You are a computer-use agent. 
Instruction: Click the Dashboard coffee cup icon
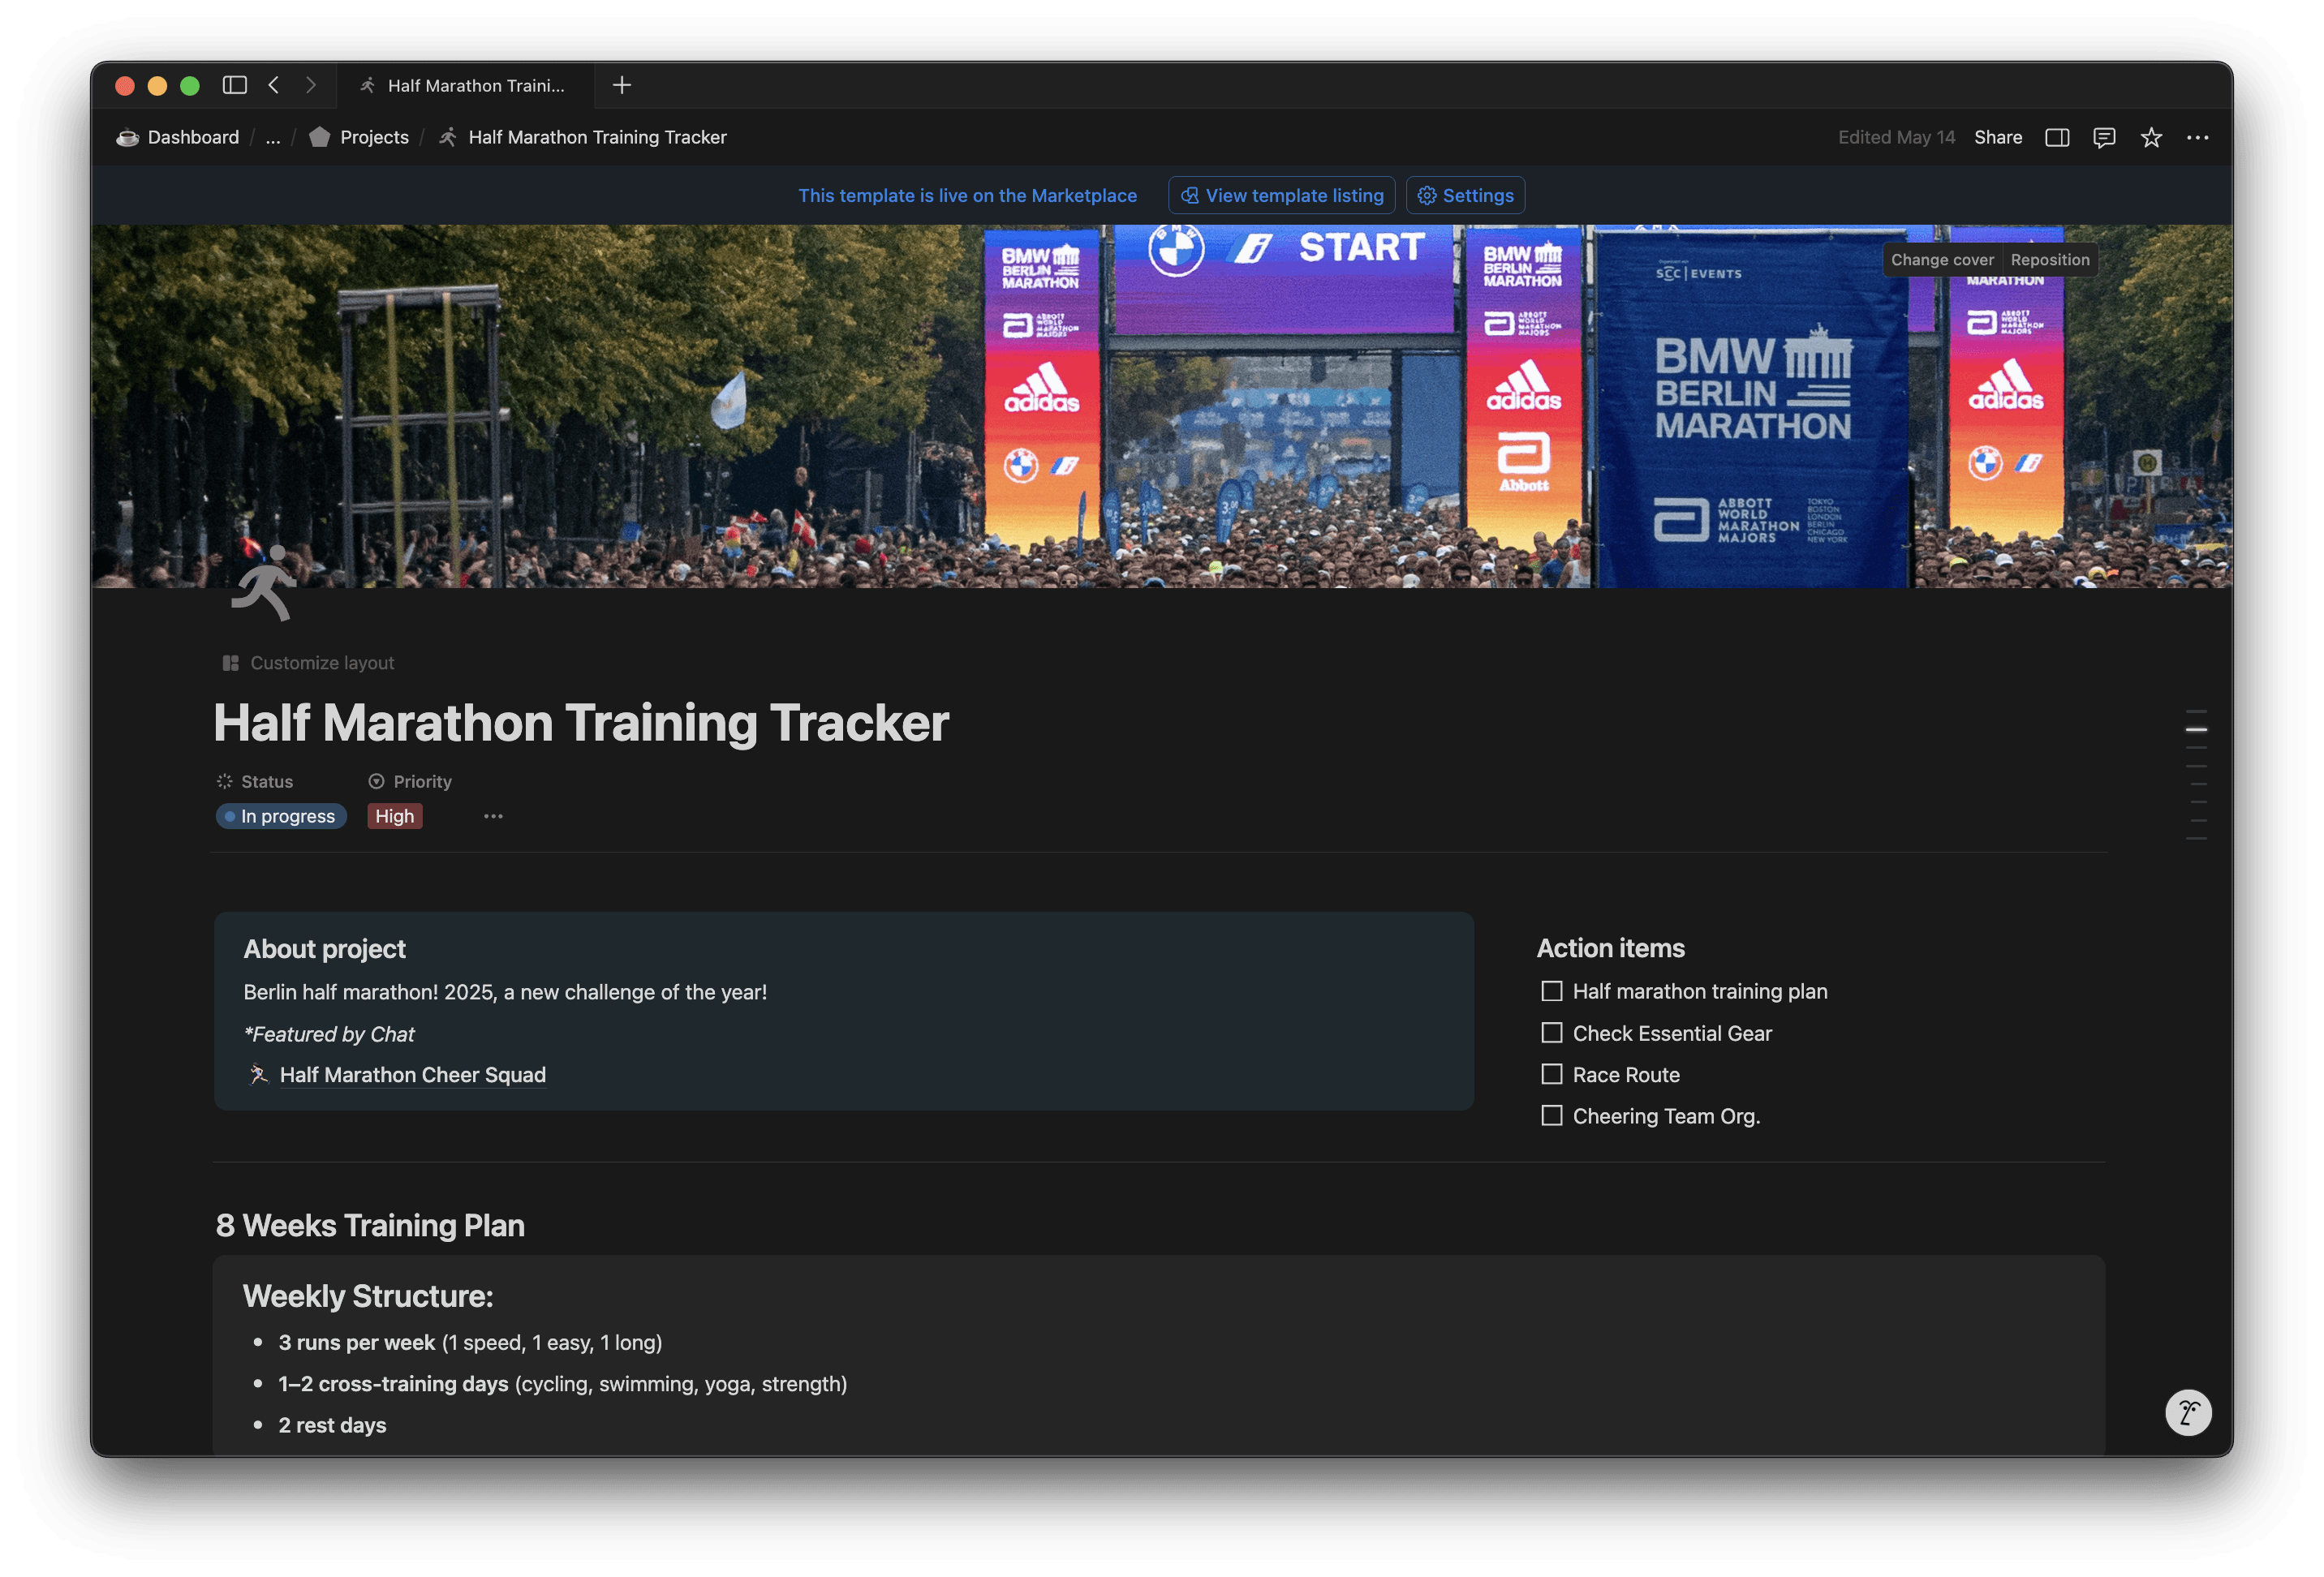click(x=127, y=137)
